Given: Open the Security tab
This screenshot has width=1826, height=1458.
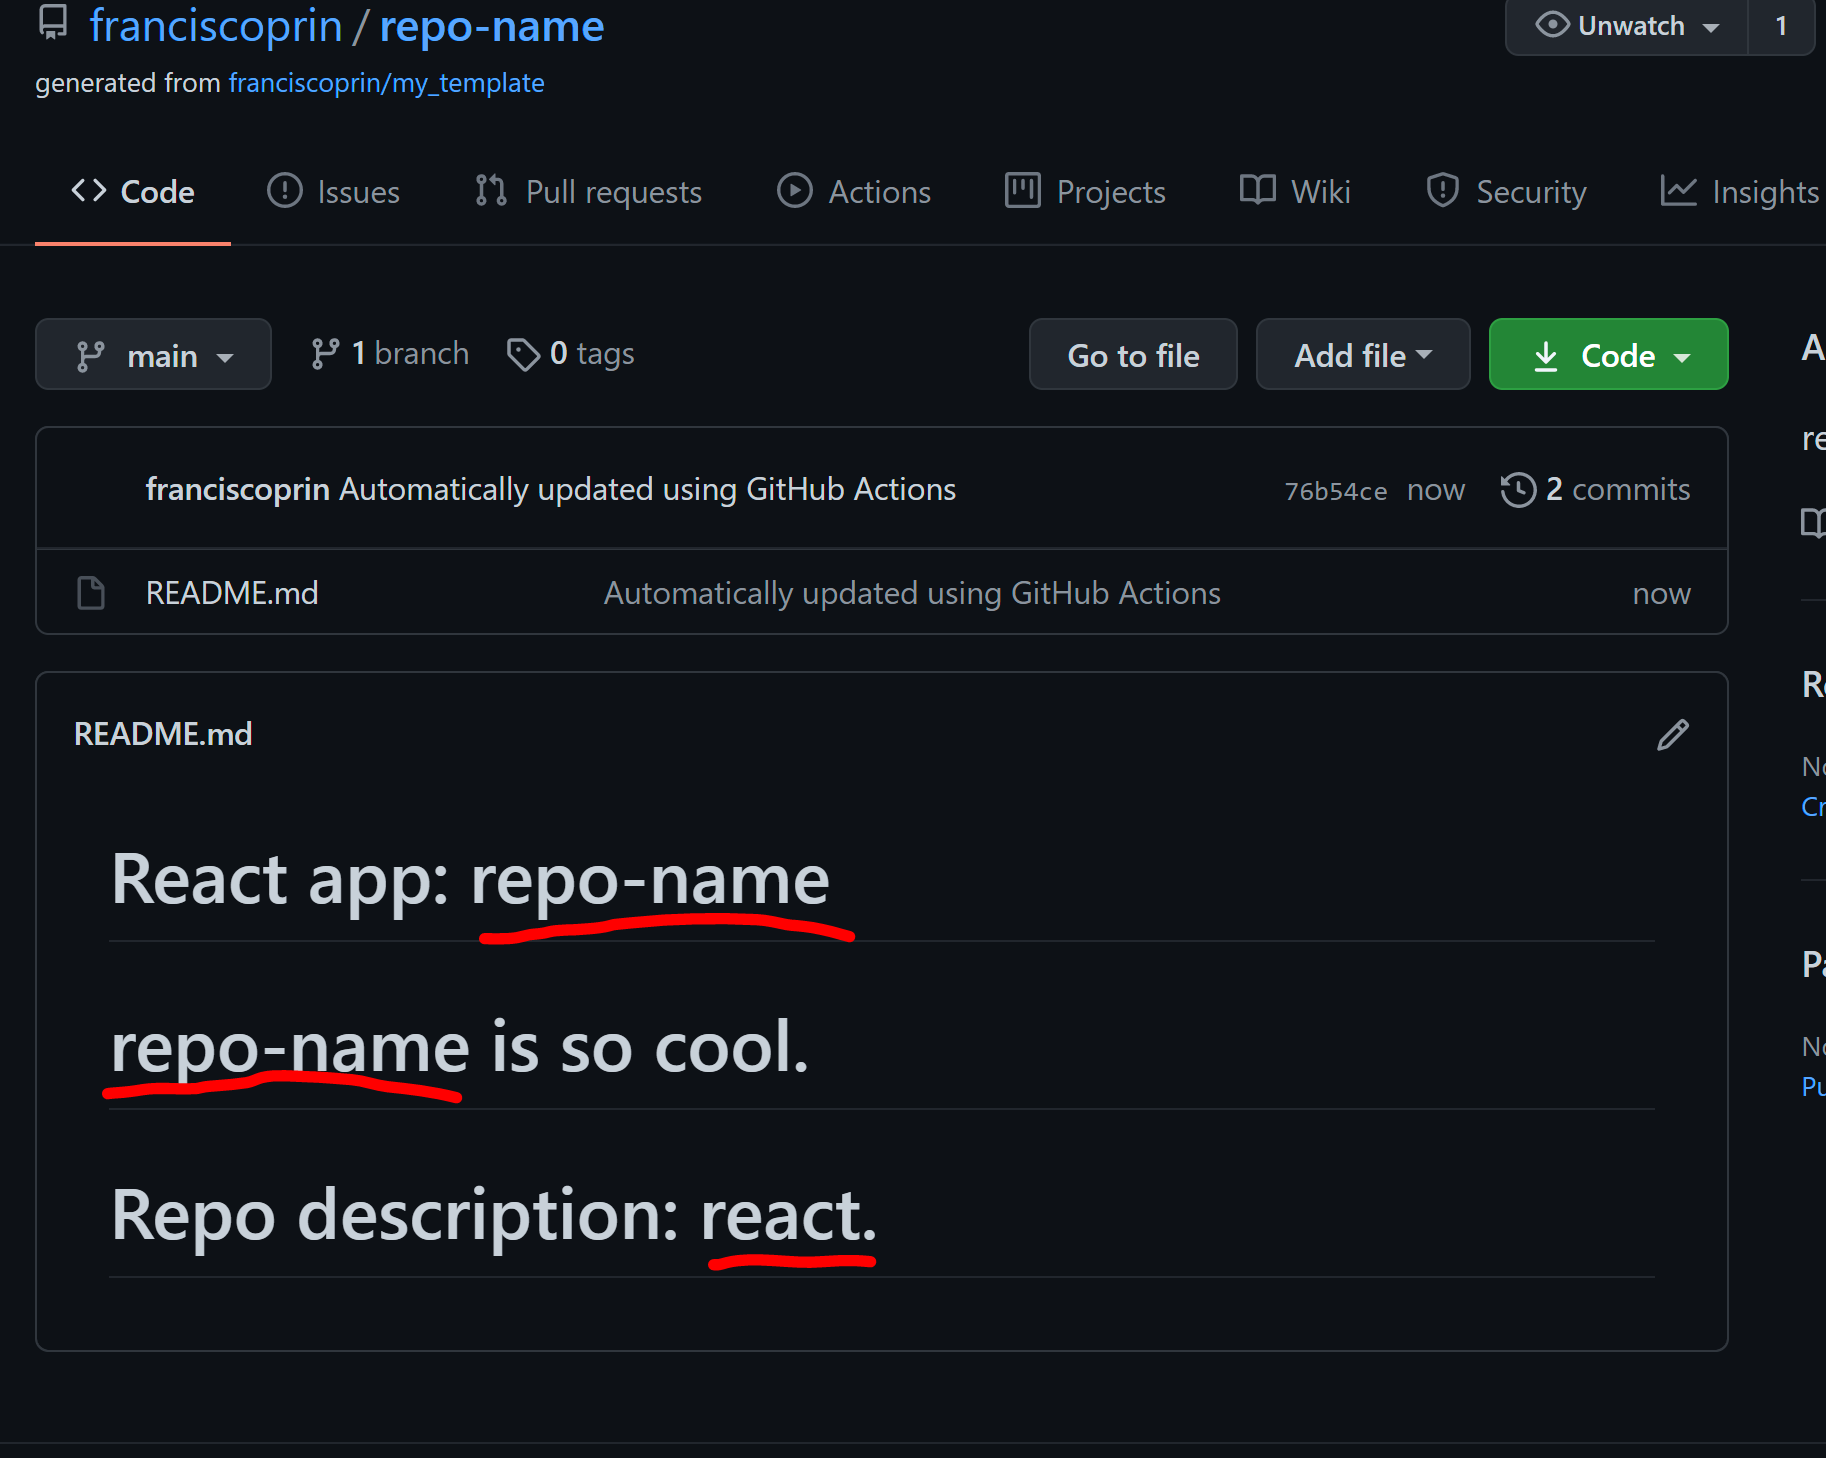Looking at the screenshot, I should tap(1506, 192).
